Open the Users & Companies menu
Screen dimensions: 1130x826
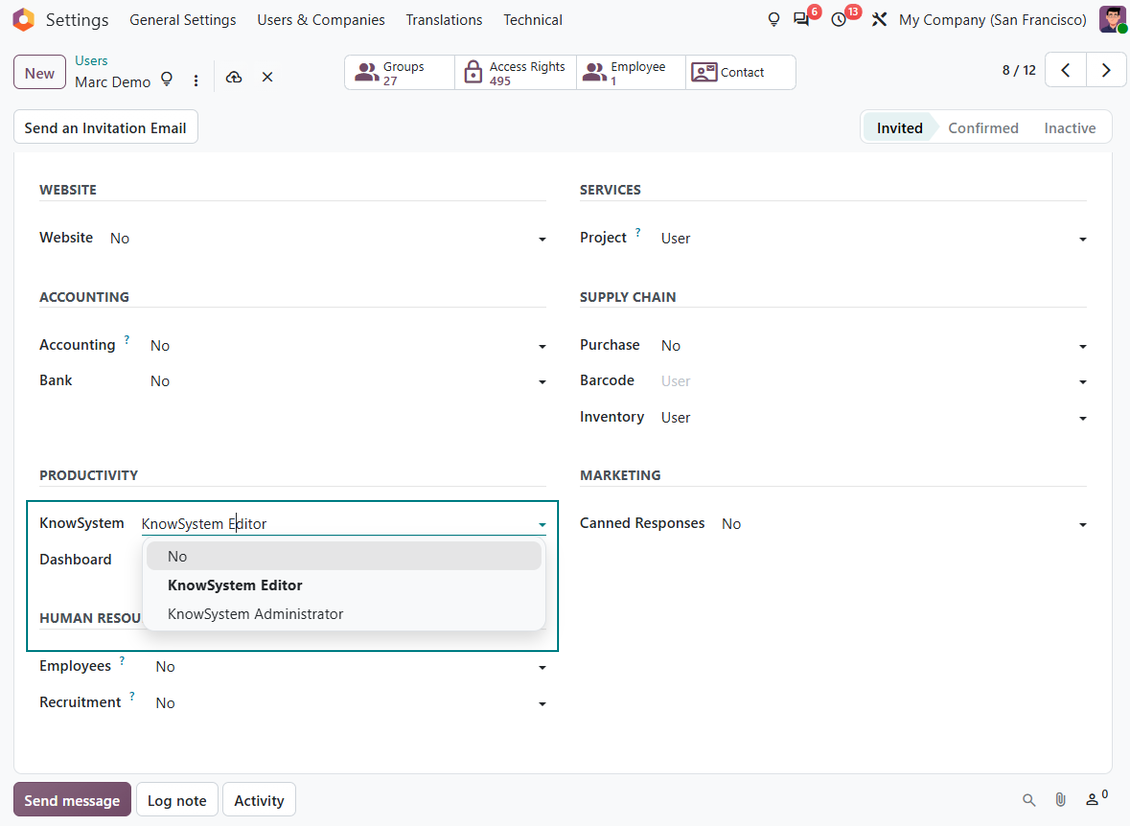coord(321,19)
